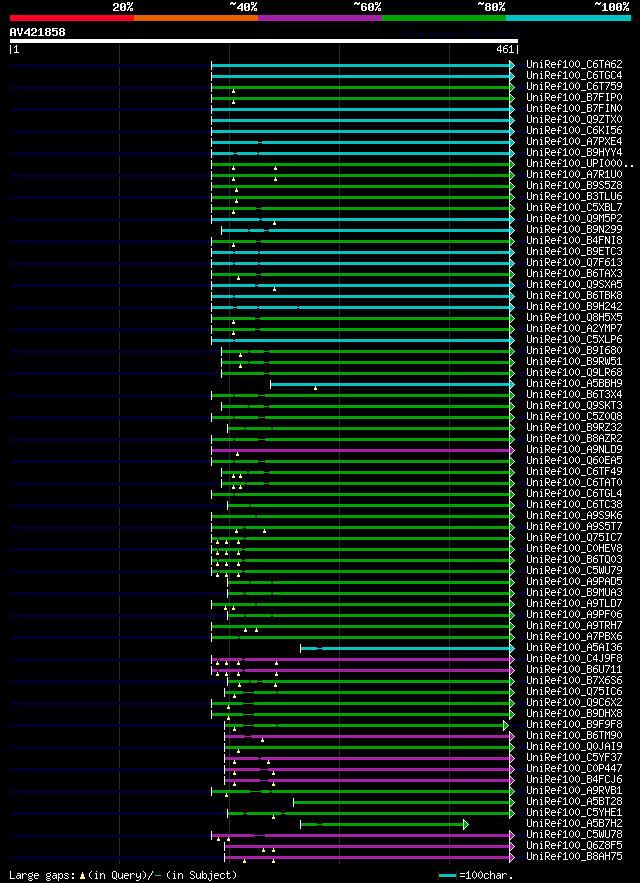The height and width of the screenshot is (883, 640).
Task: Select the UniRef100_A5BT28 label
Action: click(574, 802)
